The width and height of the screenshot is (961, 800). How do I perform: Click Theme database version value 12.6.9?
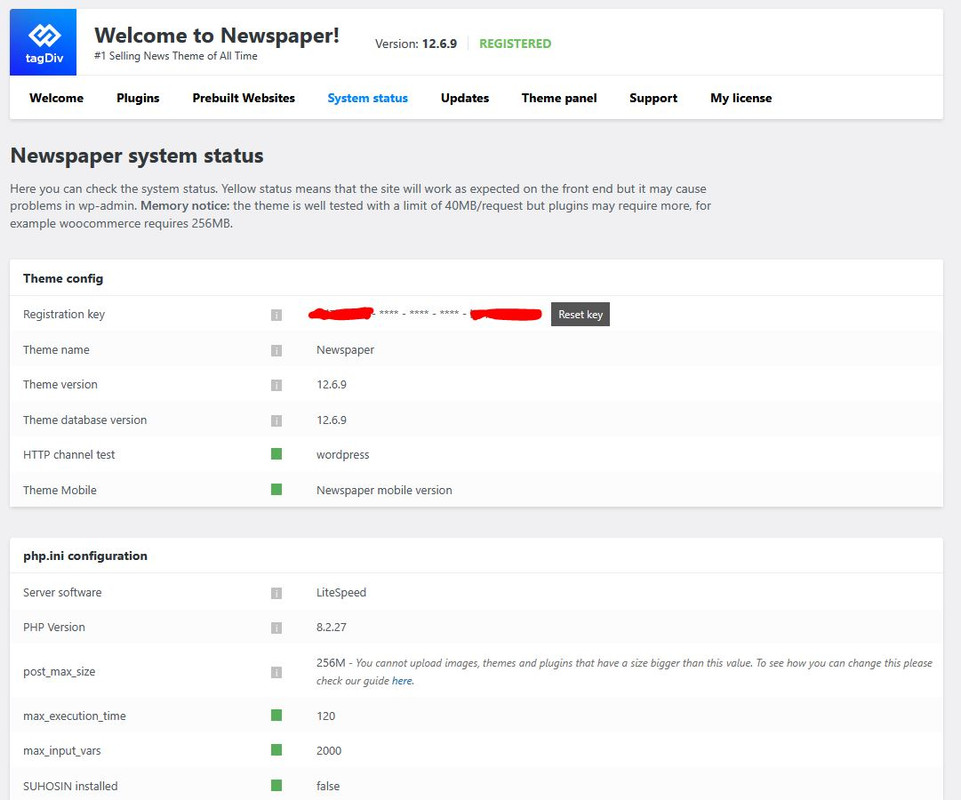tap(331, 420)
